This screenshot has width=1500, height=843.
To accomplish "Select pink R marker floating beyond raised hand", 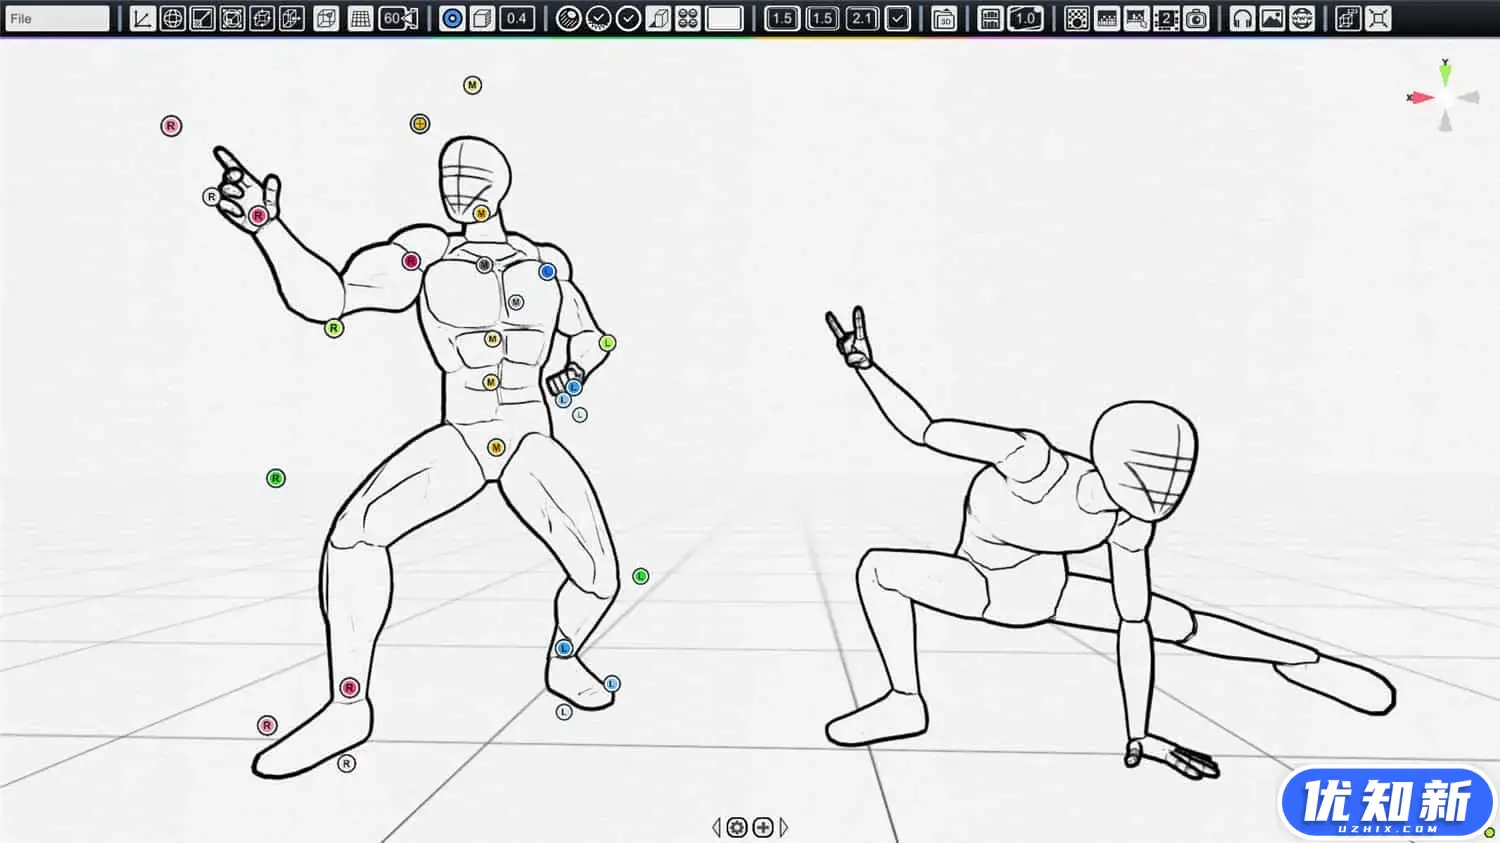I will pos(171,126).
